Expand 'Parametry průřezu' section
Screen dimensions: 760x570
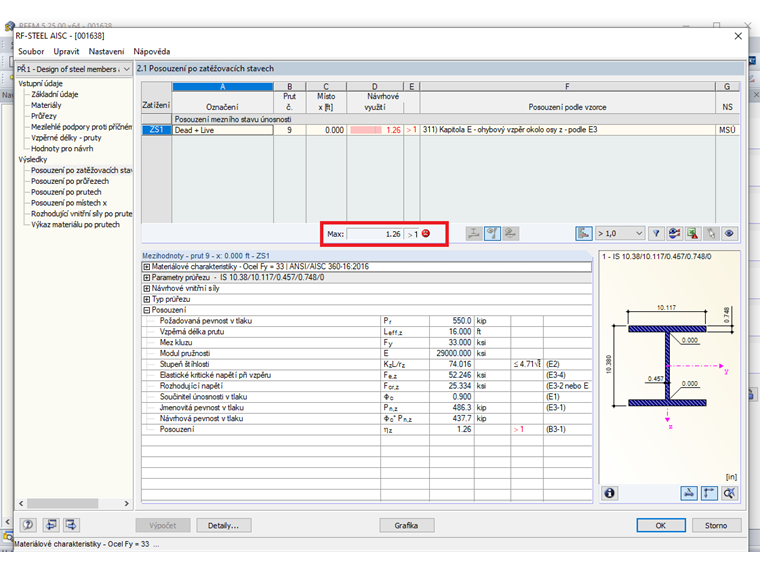[x=146, y=278]
